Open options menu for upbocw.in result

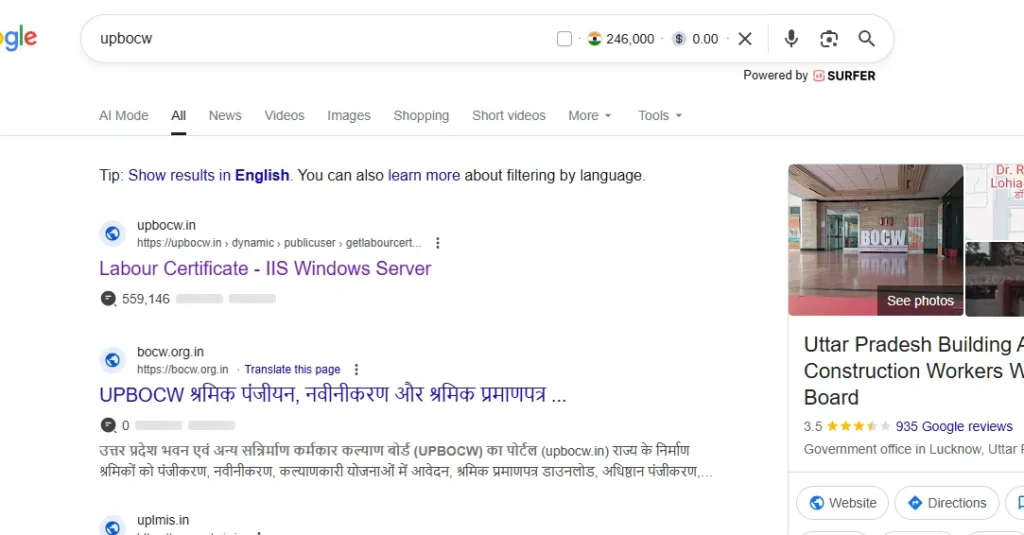438,243
